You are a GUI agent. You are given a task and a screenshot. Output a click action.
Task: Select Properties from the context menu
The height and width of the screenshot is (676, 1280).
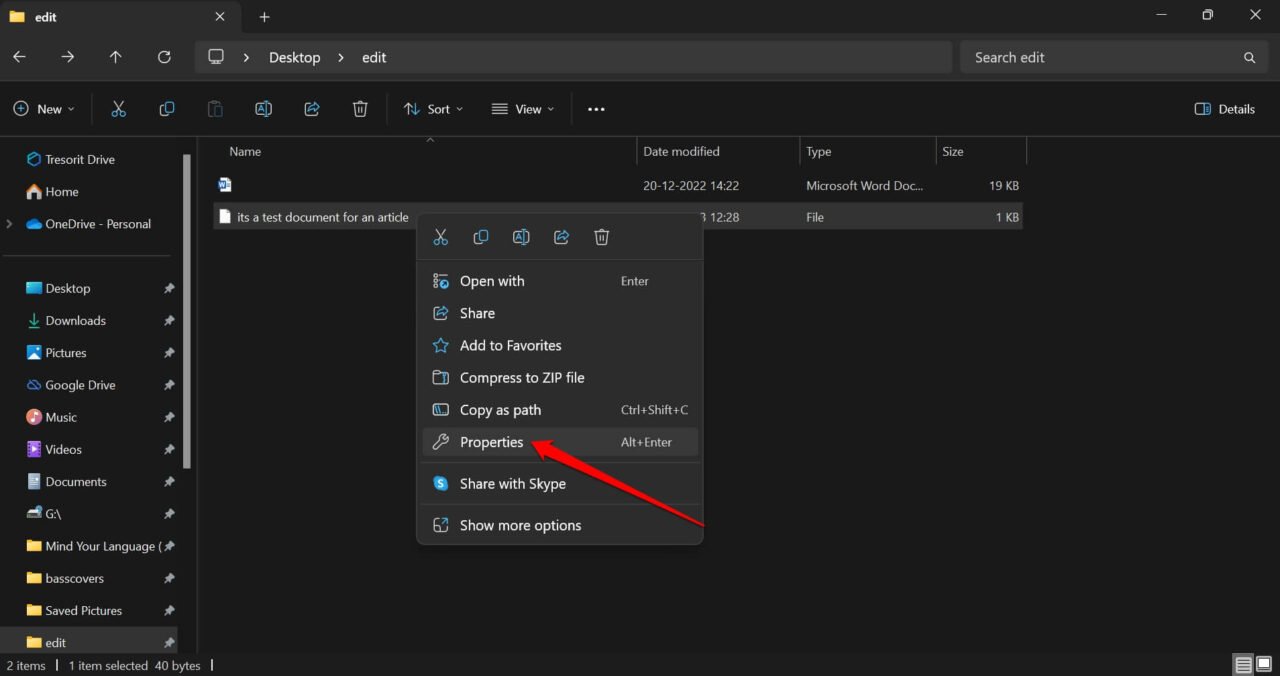tap(491, 441)
